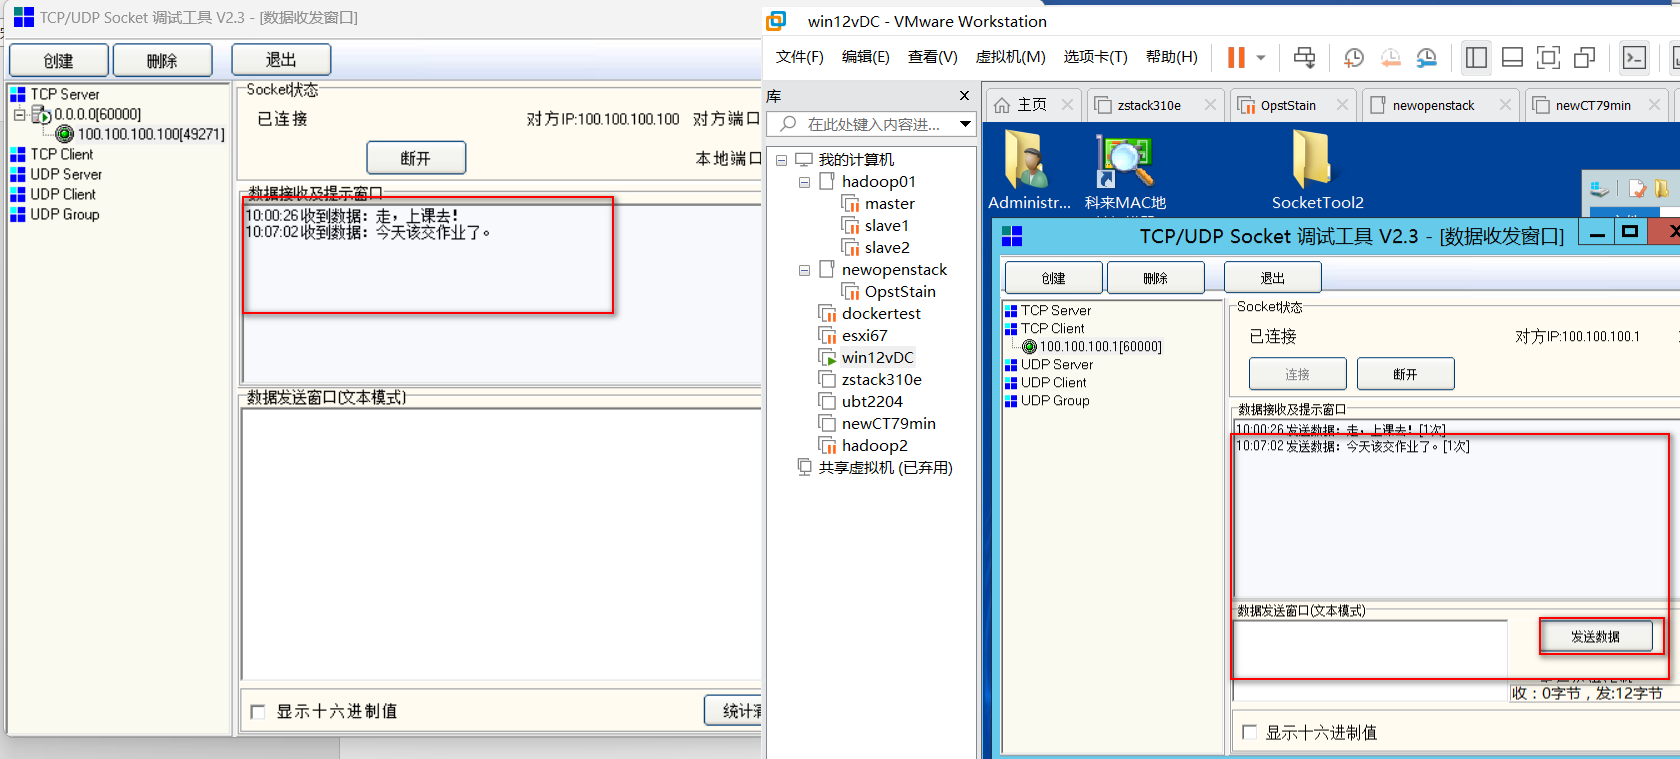Click 删除 in the host socket tool
This screenshot has width=1680, height=759.
[x=162, y=60]
